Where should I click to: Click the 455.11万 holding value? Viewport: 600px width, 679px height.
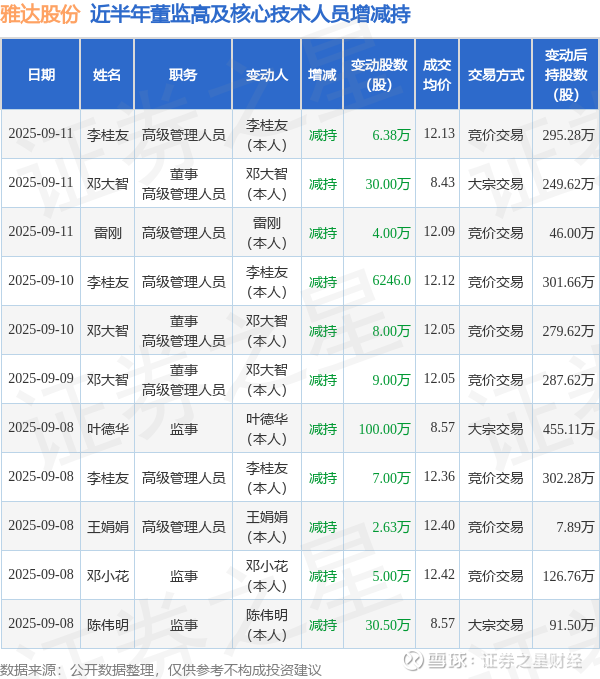[568, 428]
